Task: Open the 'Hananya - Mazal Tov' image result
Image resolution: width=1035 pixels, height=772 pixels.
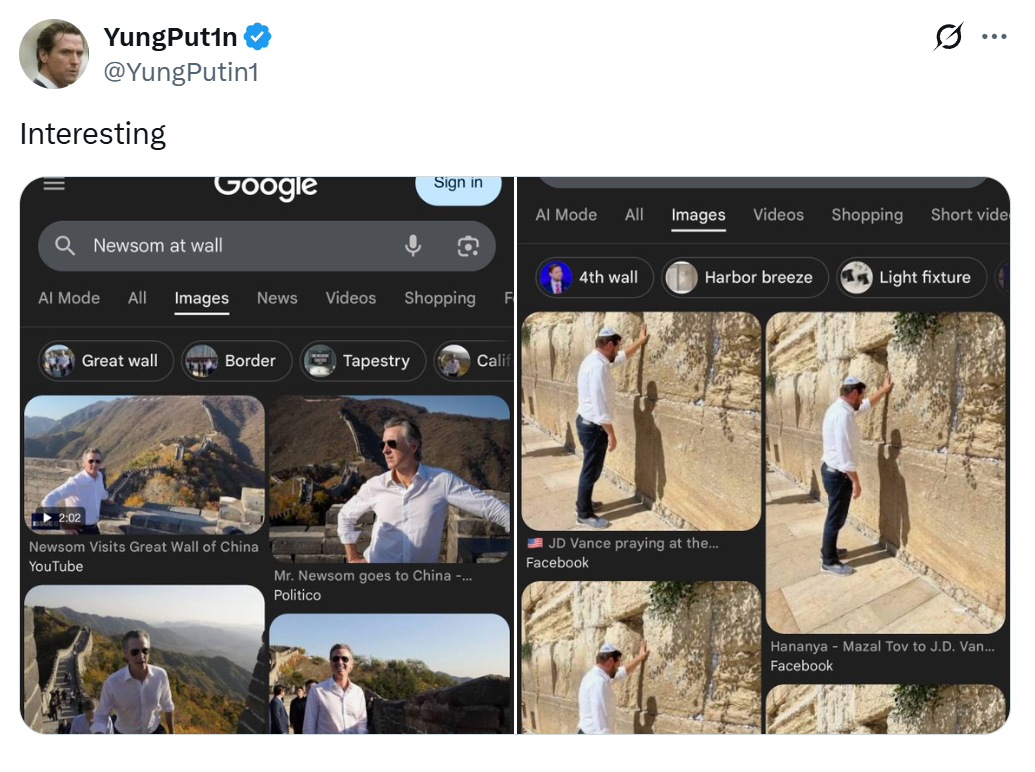Action: pyautogui.click(x=885, y=472)
